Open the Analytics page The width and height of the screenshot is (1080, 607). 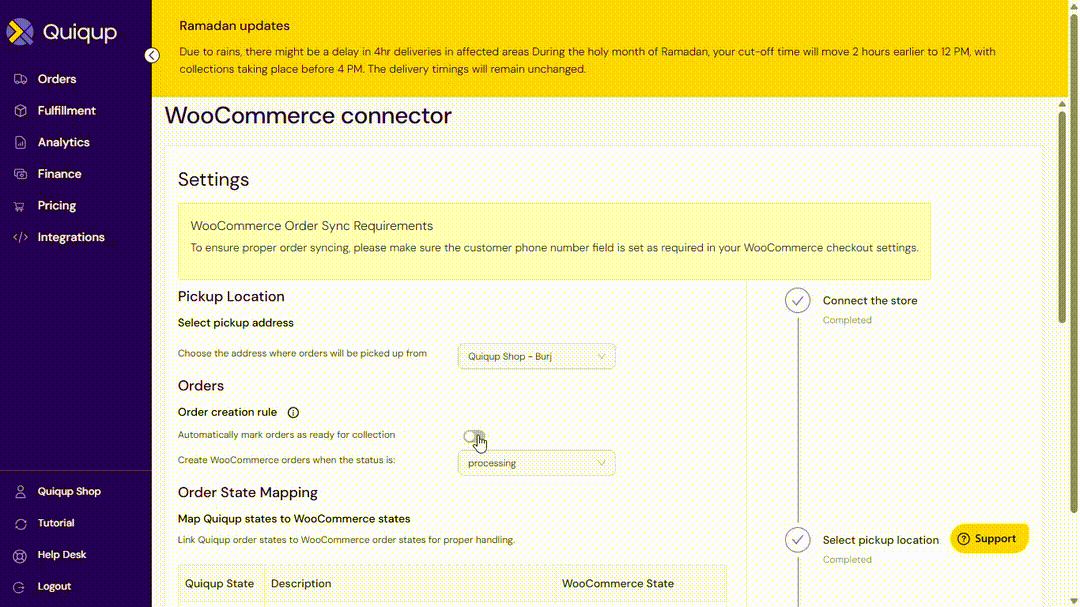pyautogui.click(x=63, y=143)
